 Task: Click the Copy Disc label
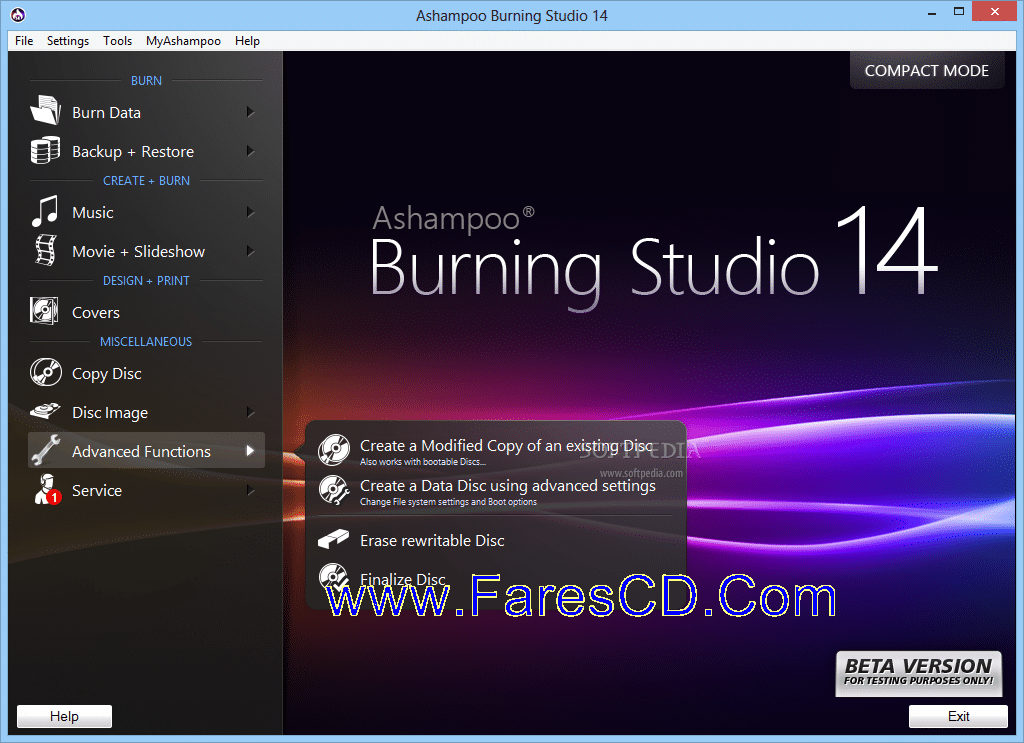(x=106, y=374)
